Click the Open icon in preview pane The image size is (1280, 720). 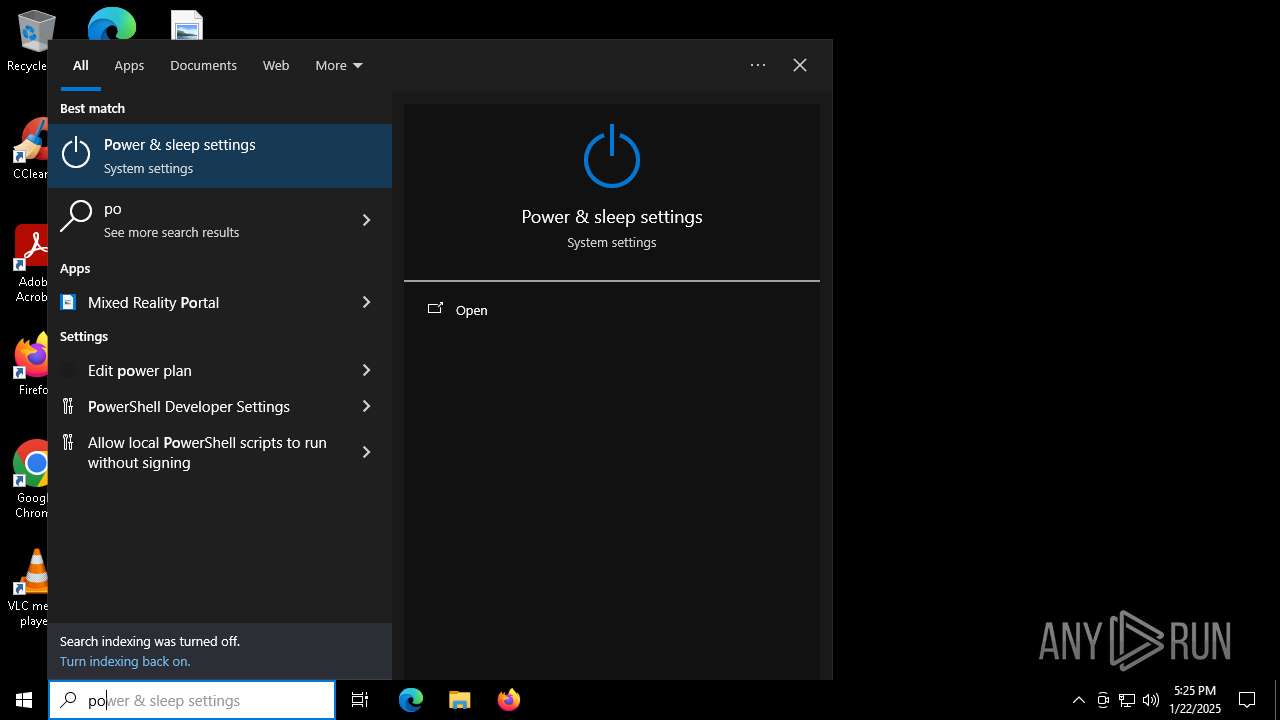(x=435, y=309)
